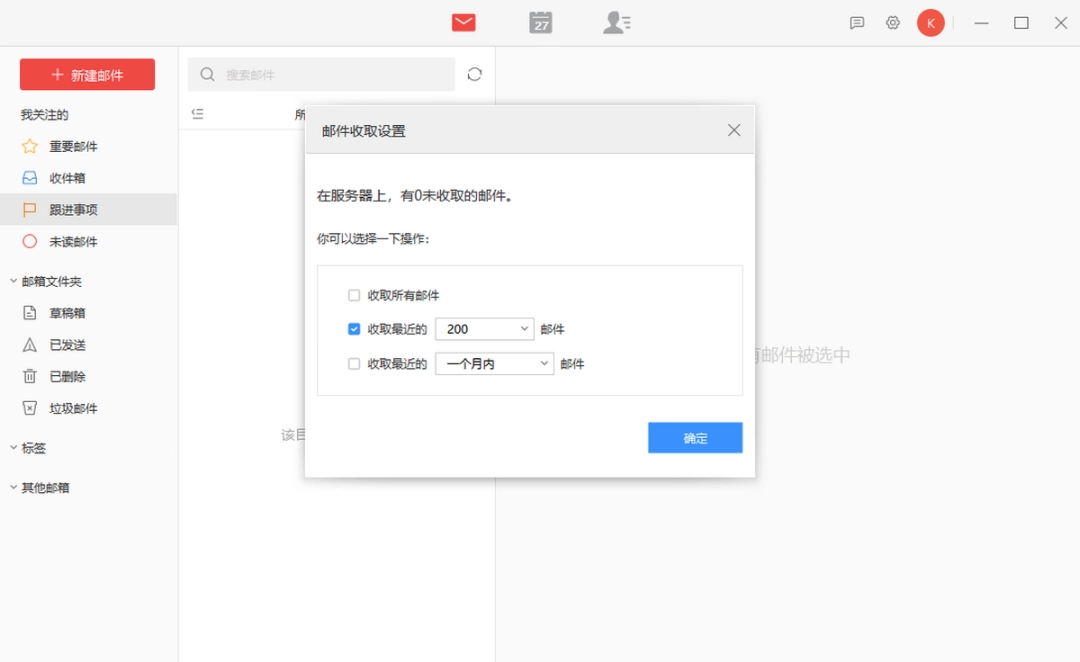
Task: Select 跟进事项 label in sidebar
Action: pos(73,210)
